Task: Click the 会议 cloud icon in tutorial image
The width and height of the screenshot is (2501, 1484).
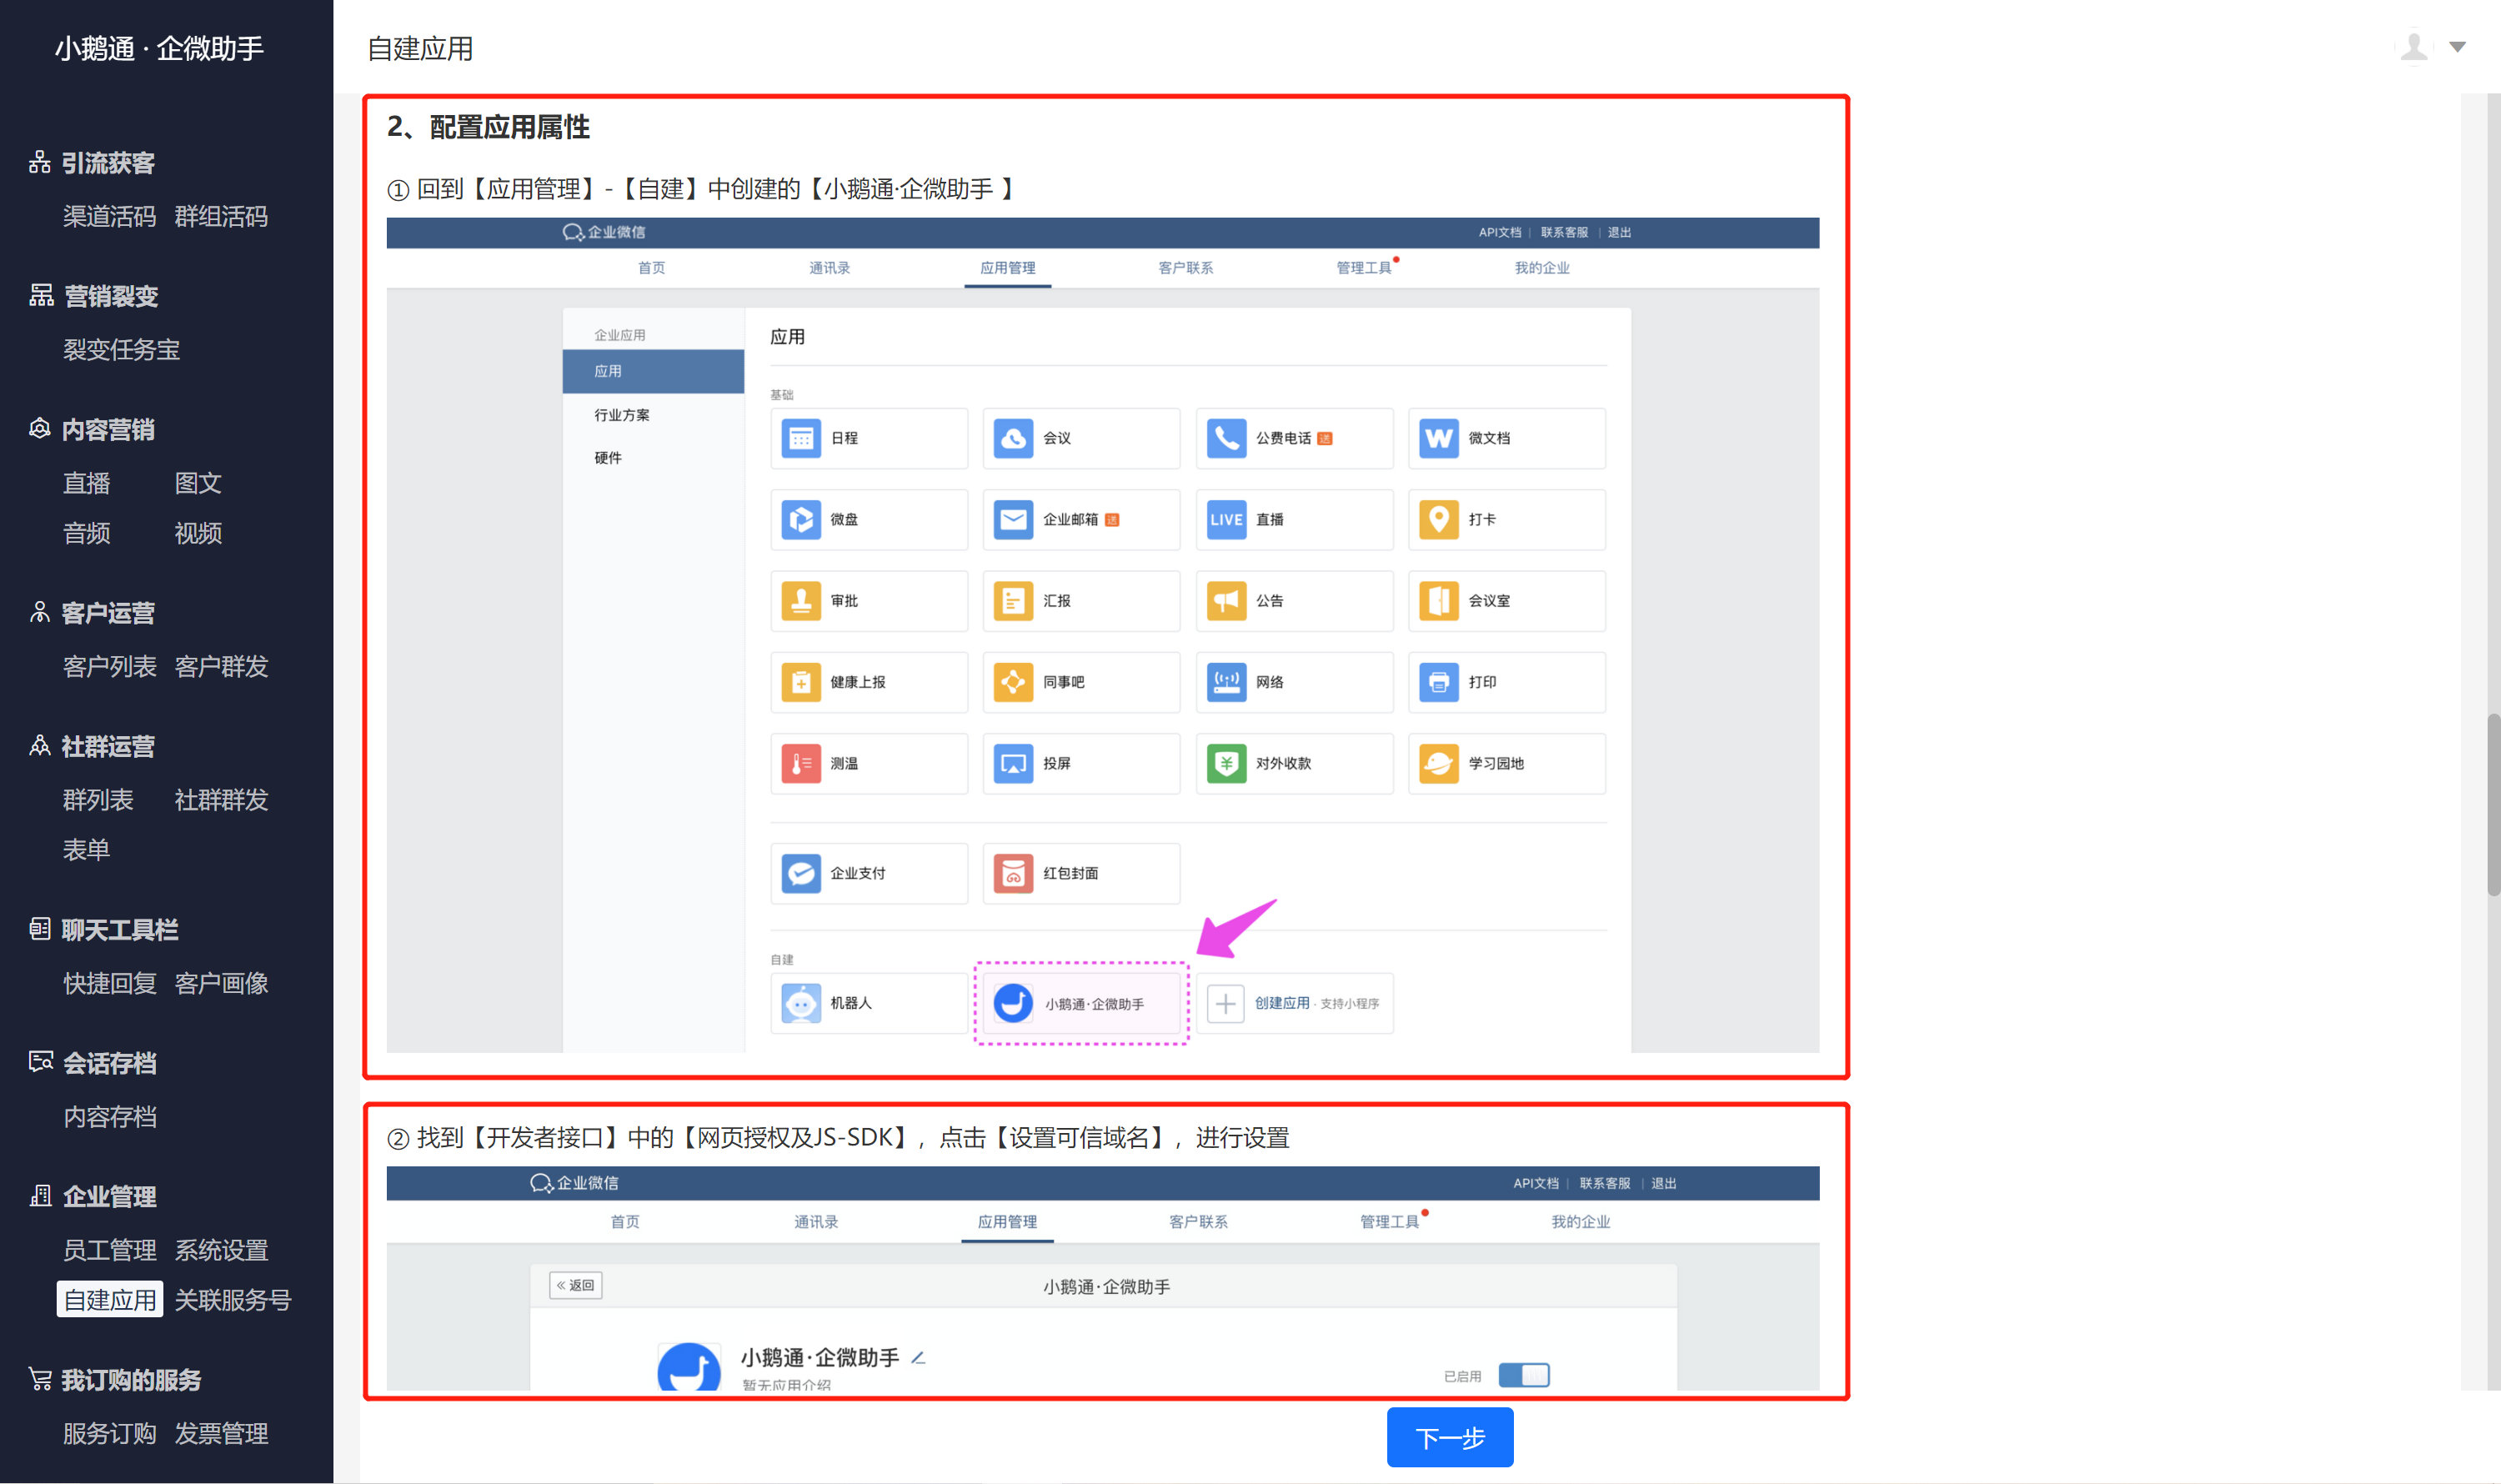Action: (1013, 438)
